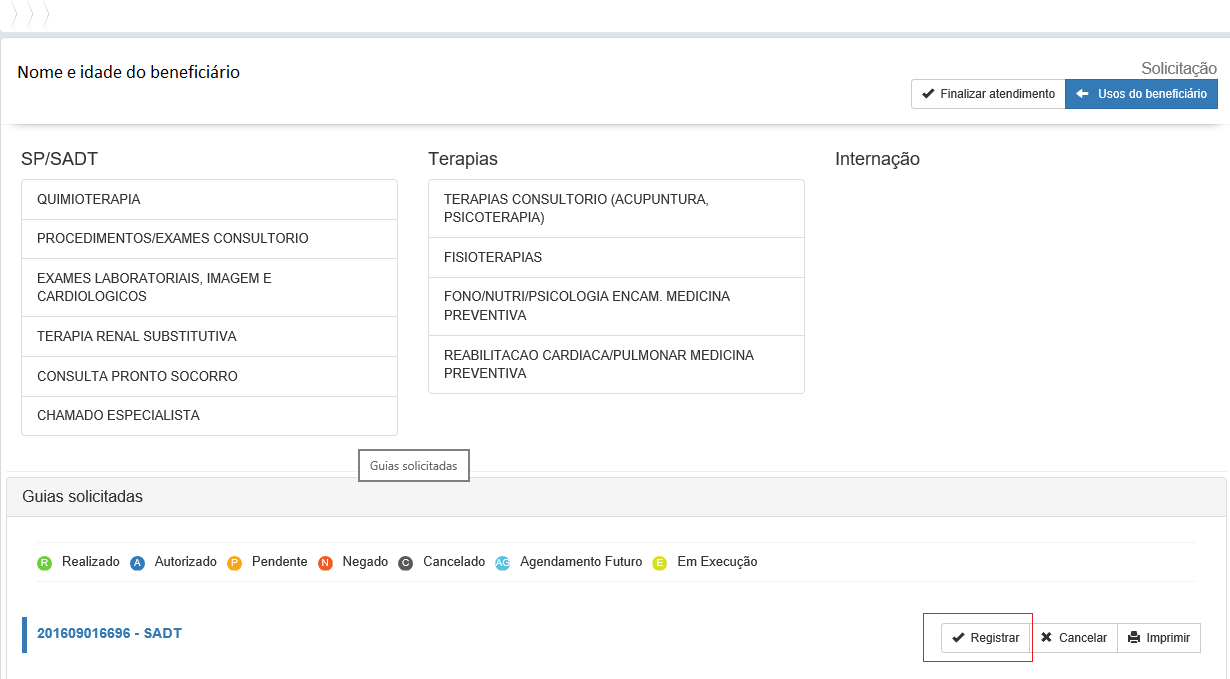Viewport: 1230px width, 679px height.
Task: Click the printer icon on Imprimir
Action: (x=1135, y=637)
